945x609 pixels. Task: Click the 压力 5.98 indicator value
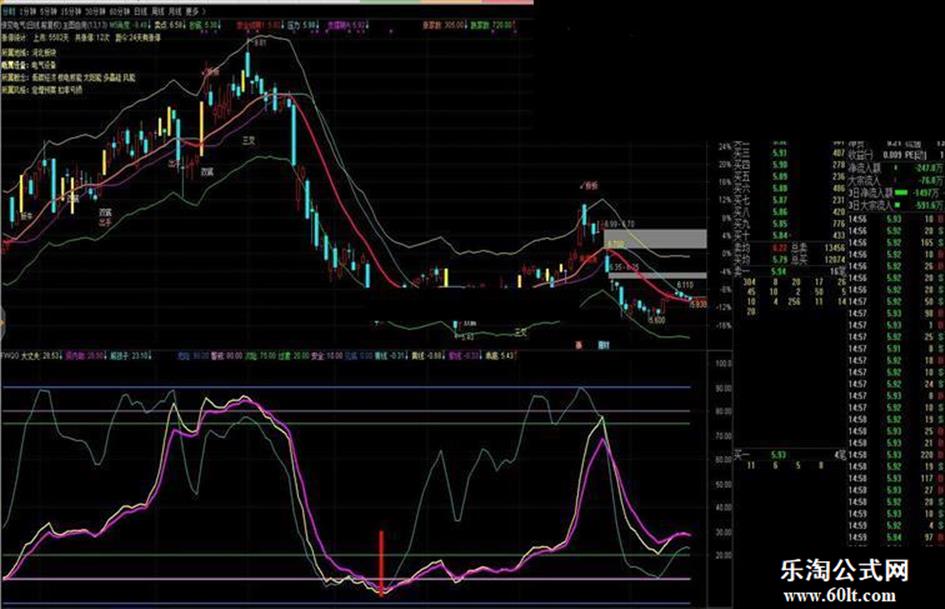click(303, 25)
